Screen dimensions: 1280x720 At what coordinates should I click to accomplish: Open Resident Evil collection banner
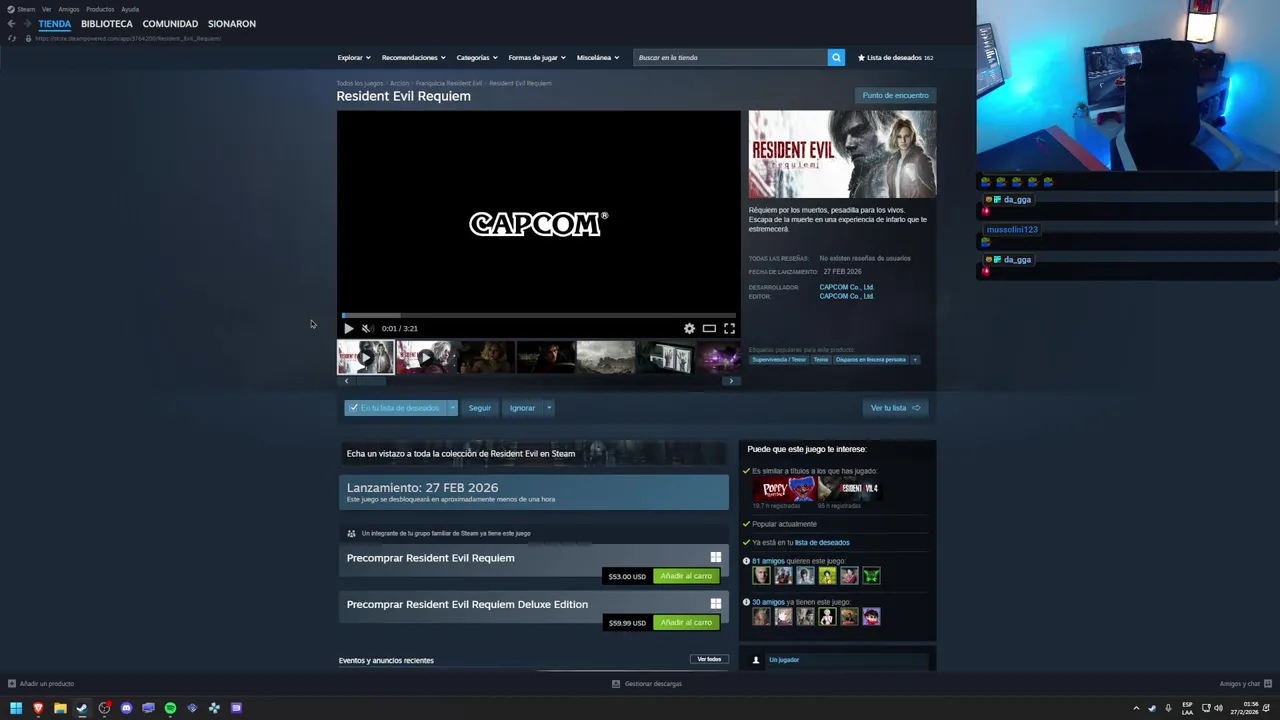tap(534, 453)
